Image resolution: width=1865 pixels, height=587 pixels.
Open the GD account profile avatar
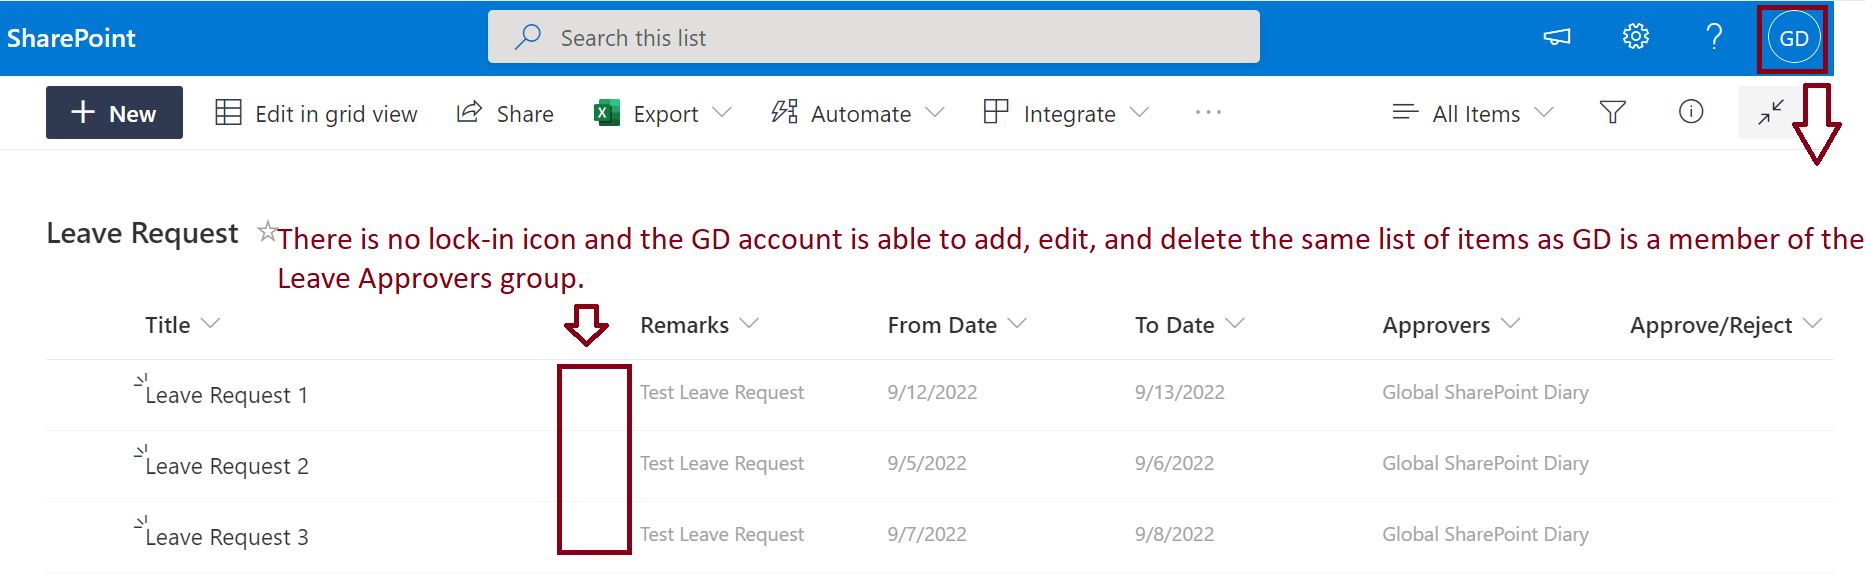1793,39
